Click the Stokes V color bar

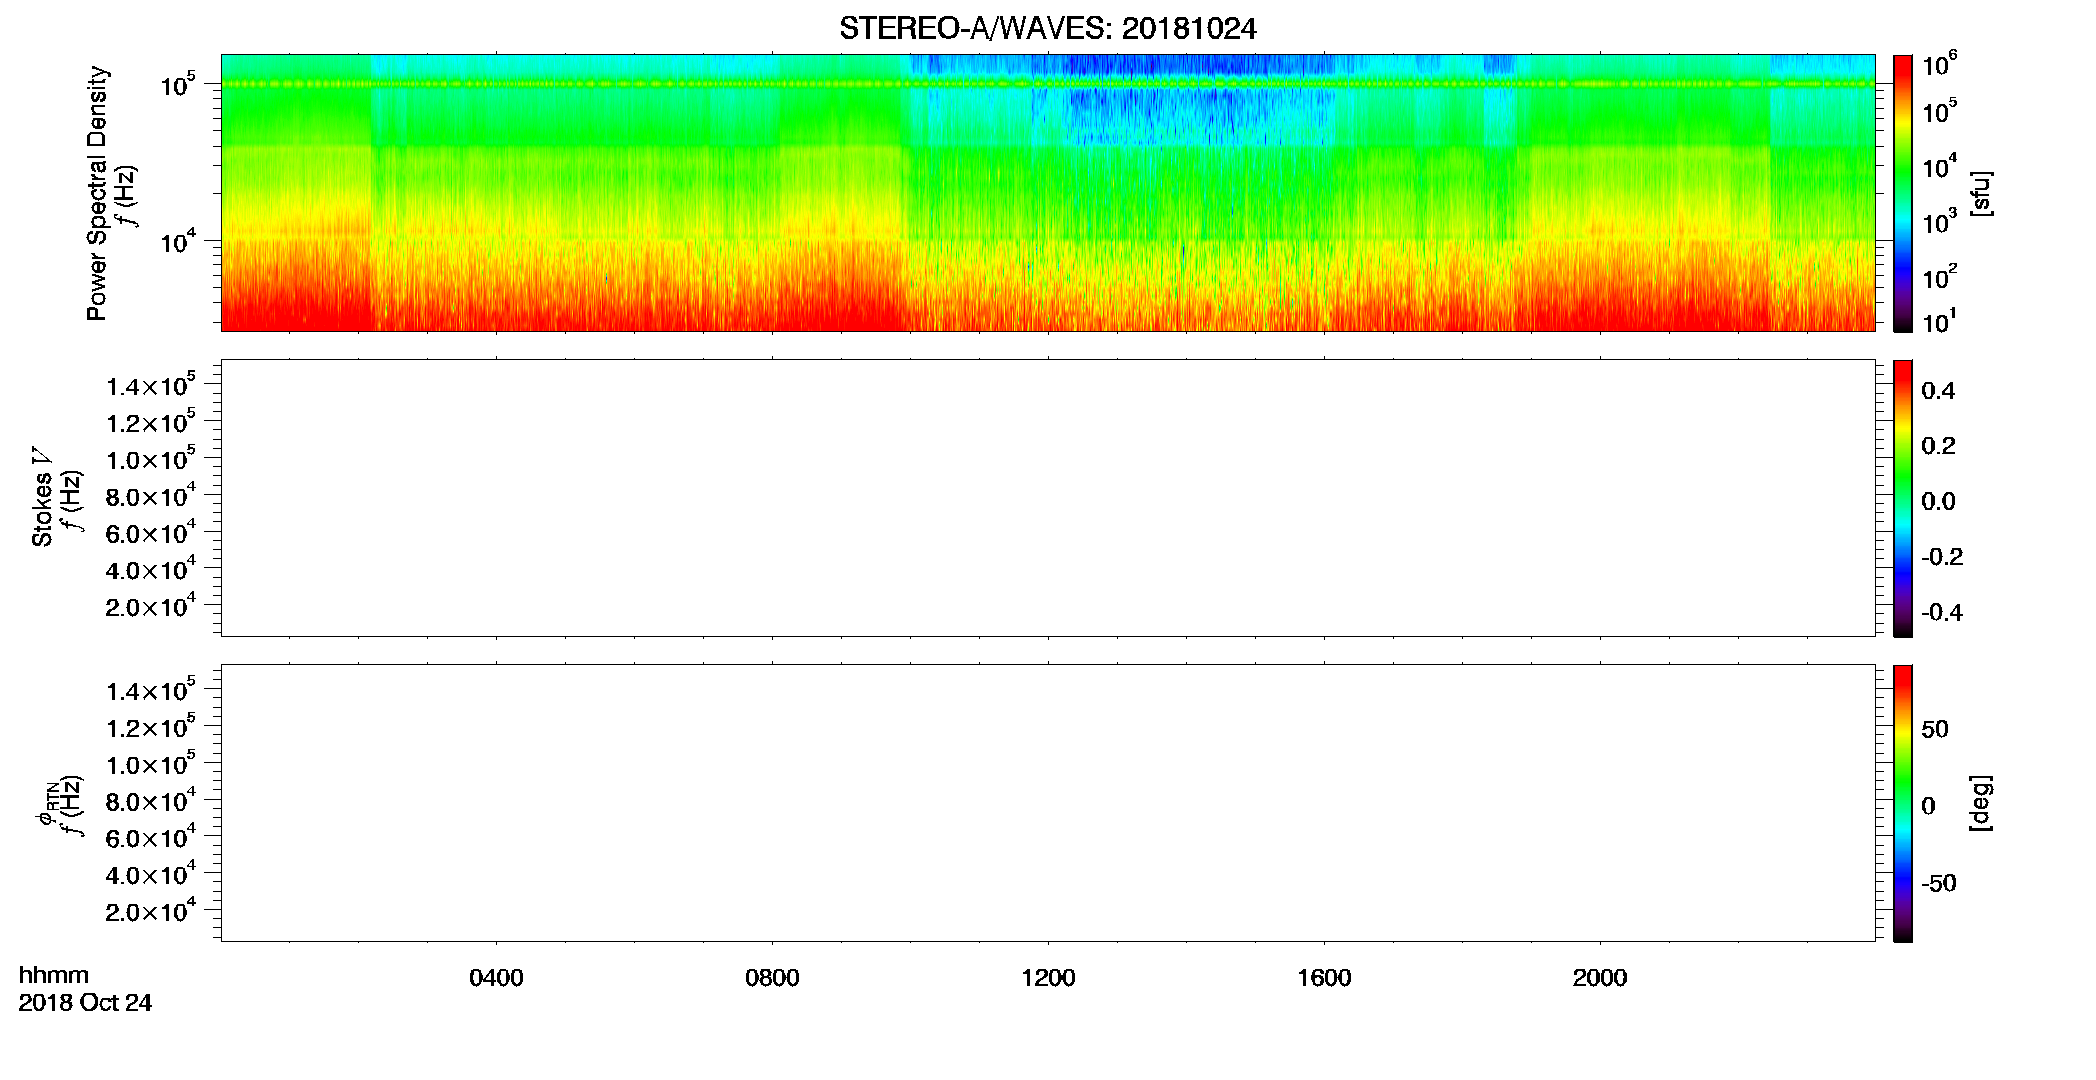[1903, 498]
